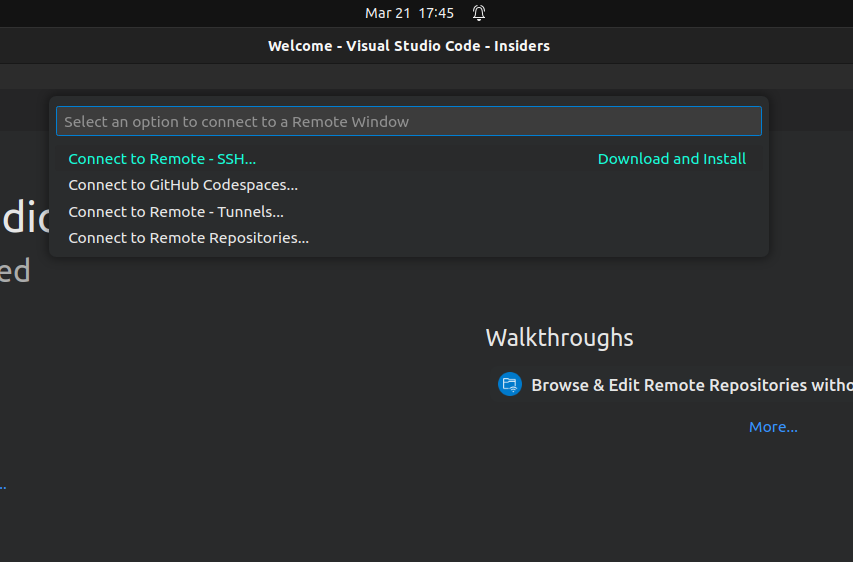Click the Remote Repositories walkthrough icon

[x=510, y=385]
